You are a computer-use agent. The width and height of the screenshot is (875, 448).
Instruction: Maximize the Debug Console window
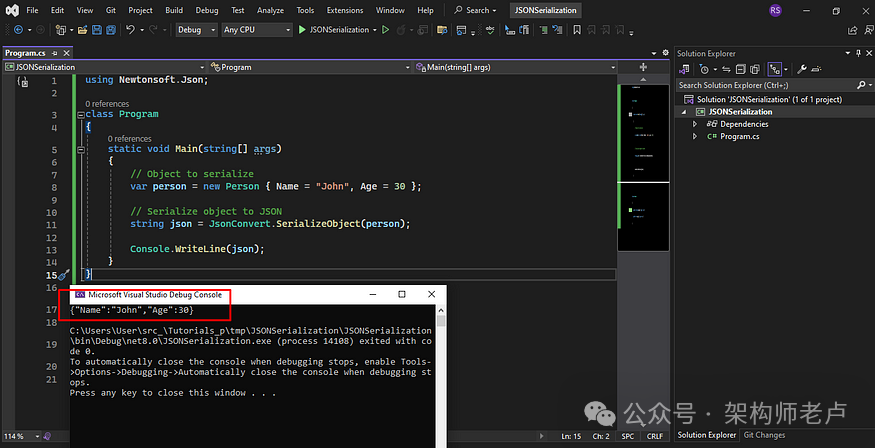402,295
